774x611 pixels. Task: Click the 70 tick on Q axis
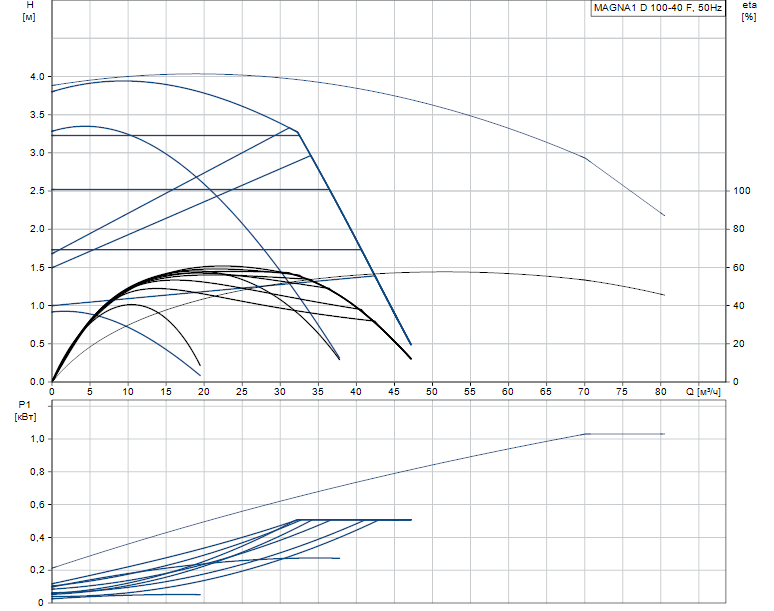click(x=584, y=392)
